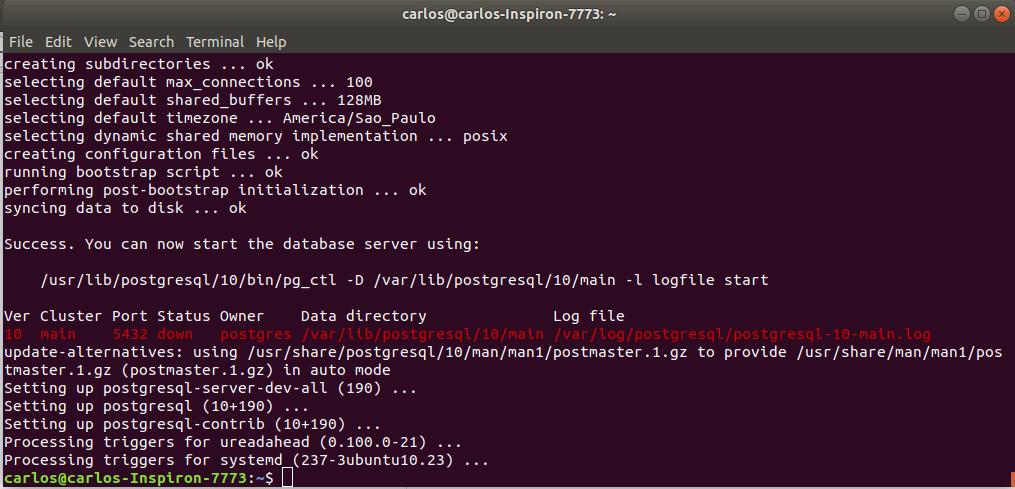The image size is (1015, 489).
Task: Click the 'Data directory' column header
Action: tap(364, 317)
